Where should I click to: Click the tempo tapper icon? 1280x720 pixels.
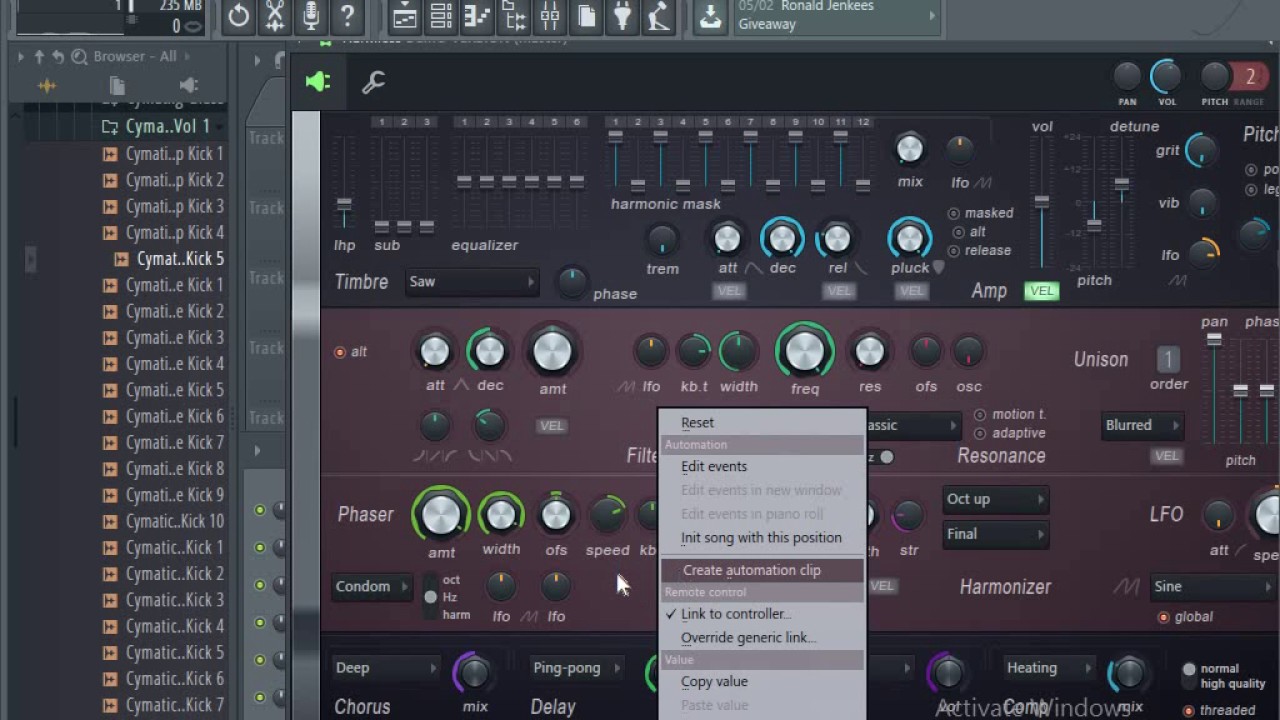[x=658, y=16]
